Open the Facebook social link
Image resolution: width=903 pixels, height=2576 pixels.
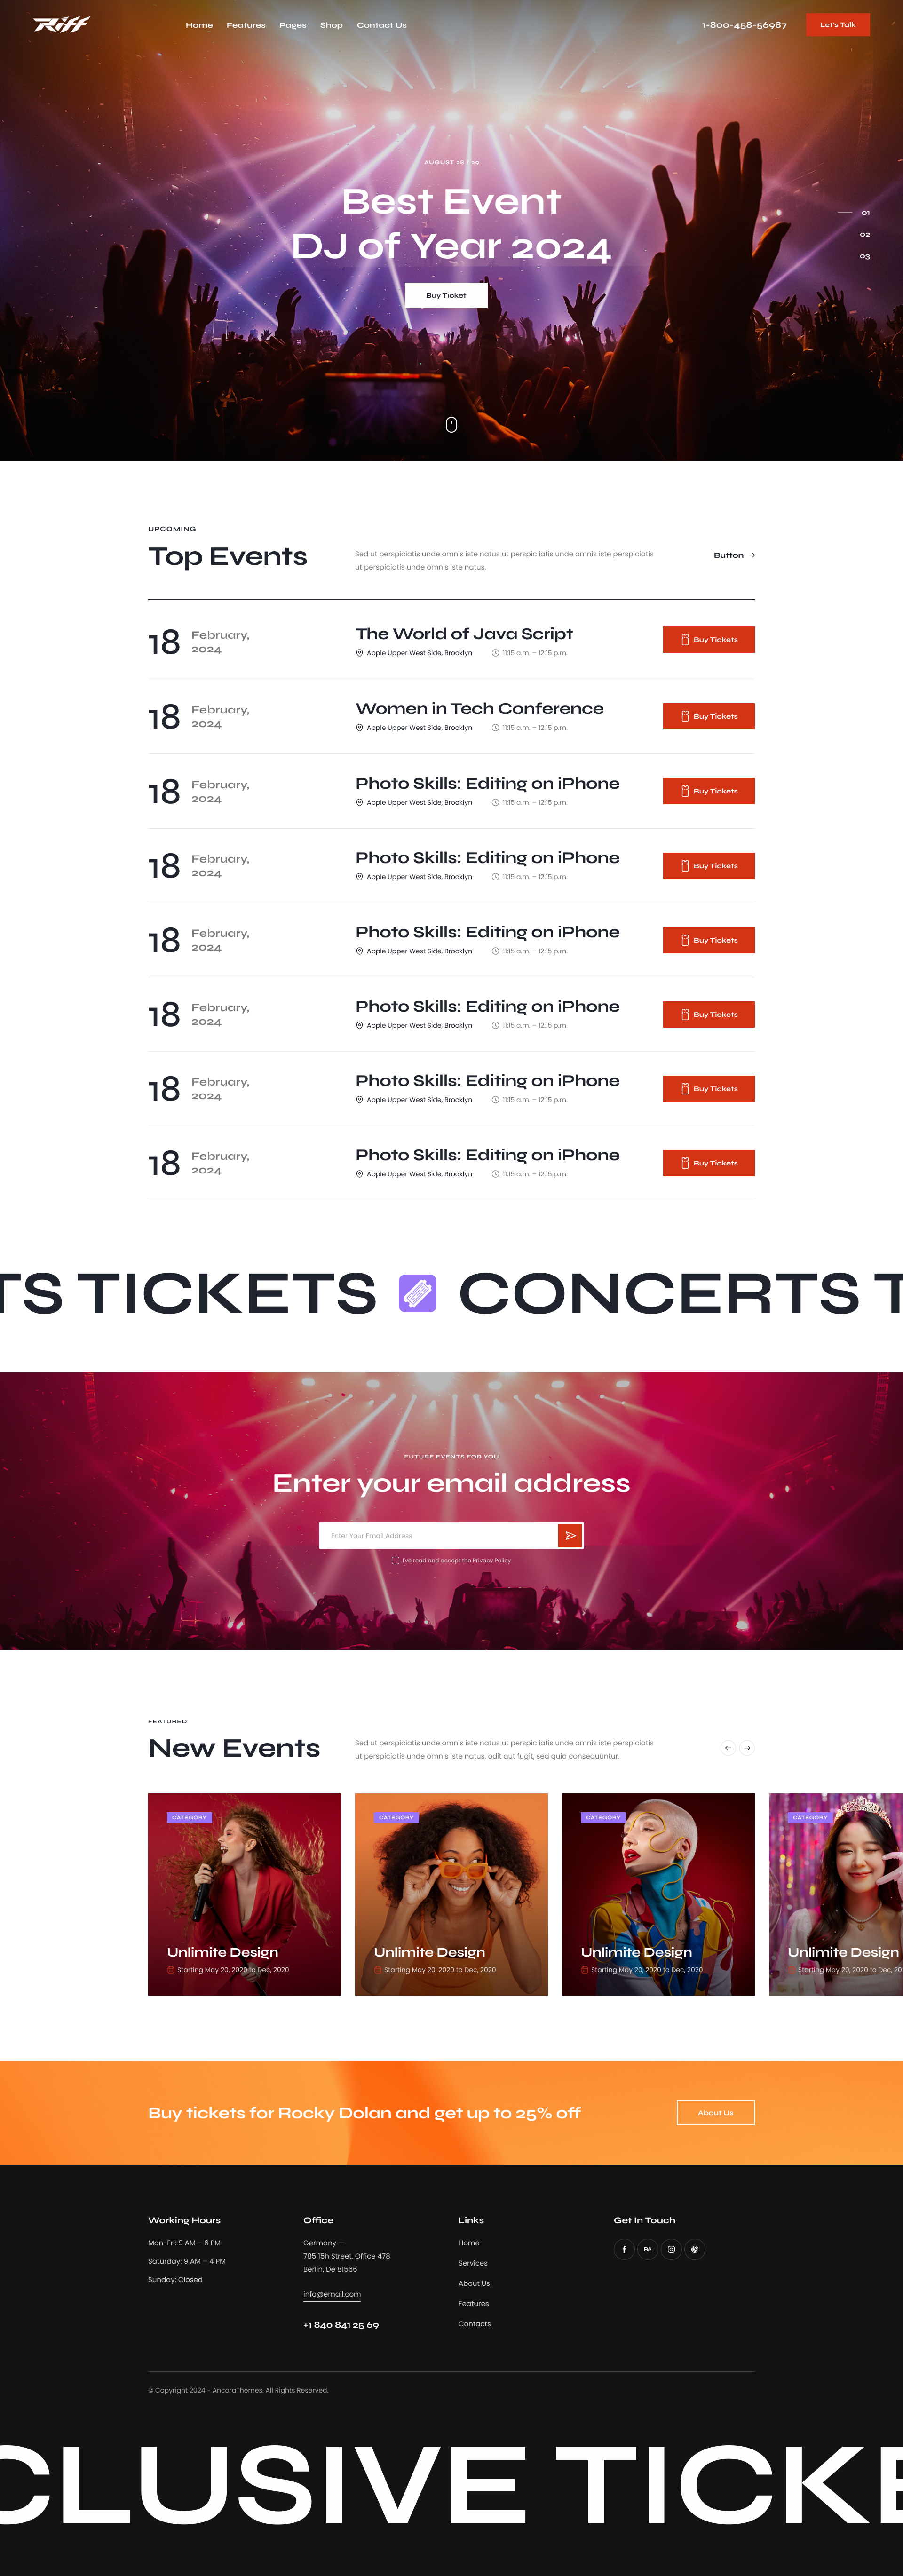[624, 2249]
